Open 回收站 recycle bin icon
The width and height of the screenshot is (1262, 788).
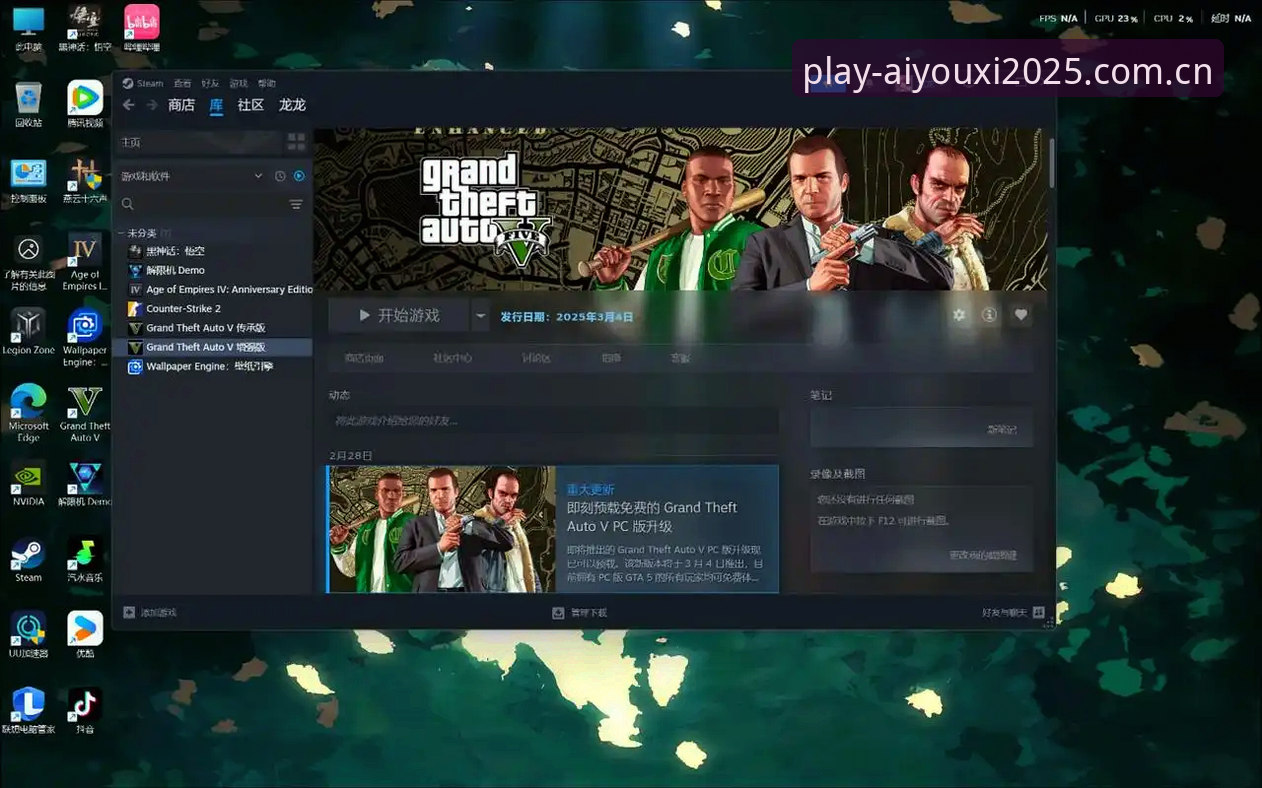28,104
